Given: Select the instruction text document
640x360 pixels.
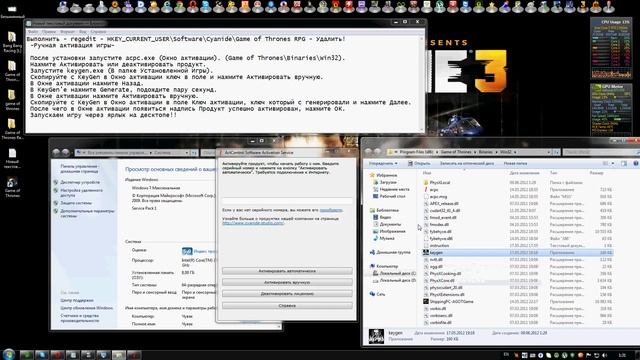Looking at the screenshot, I should point(439,246).
